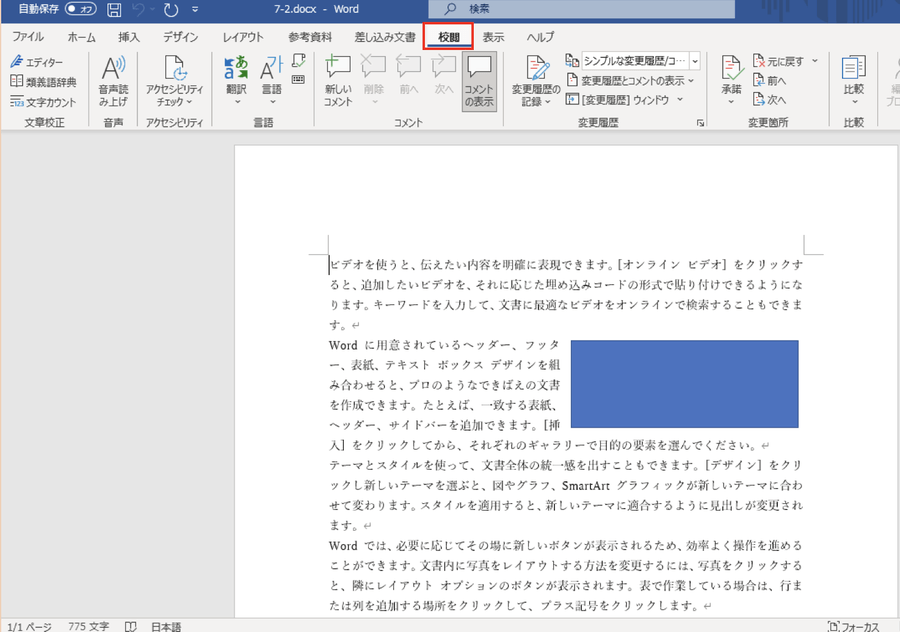The image size is (900, 632).
Task: Open the ファイル tab
Action: (27, 37)
